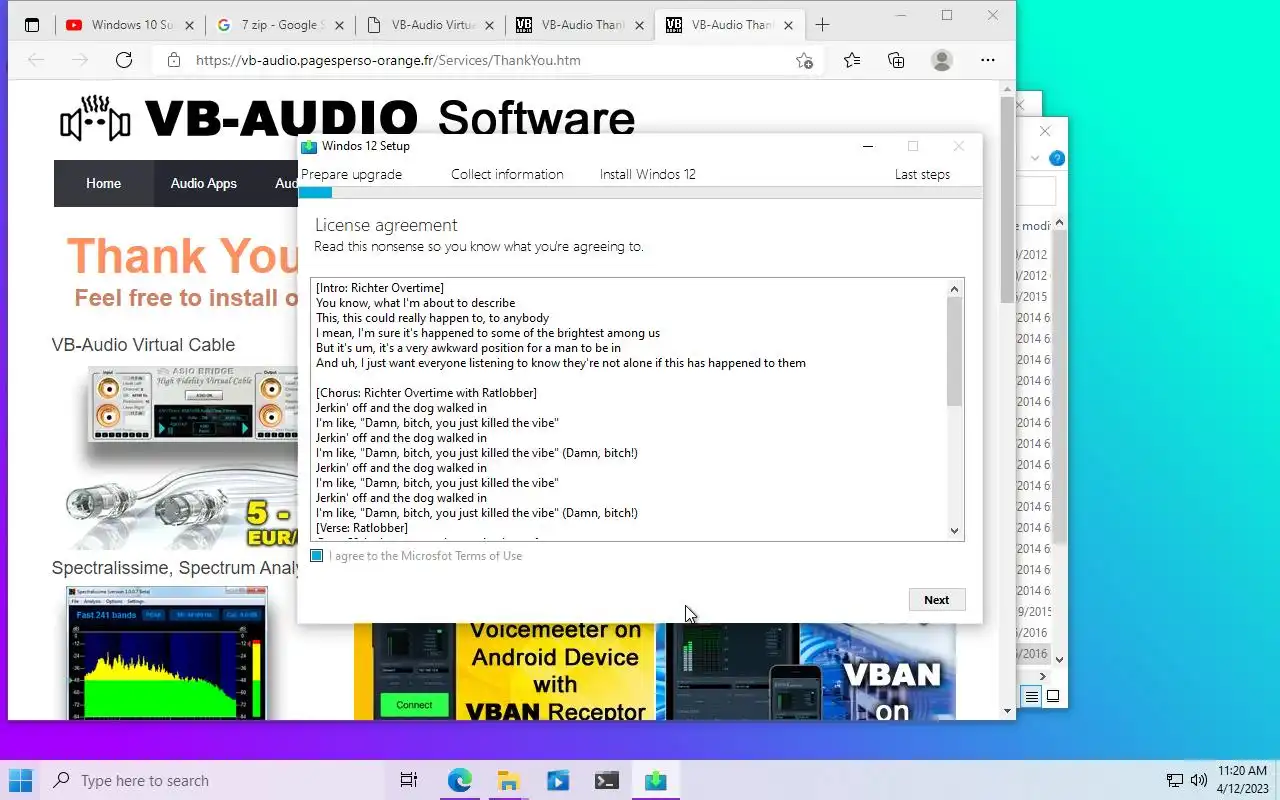Viewport: 1280px width, 800px height.
Task: Open the Windos 12 Setup taskbar icon
Action: point(655,780)
